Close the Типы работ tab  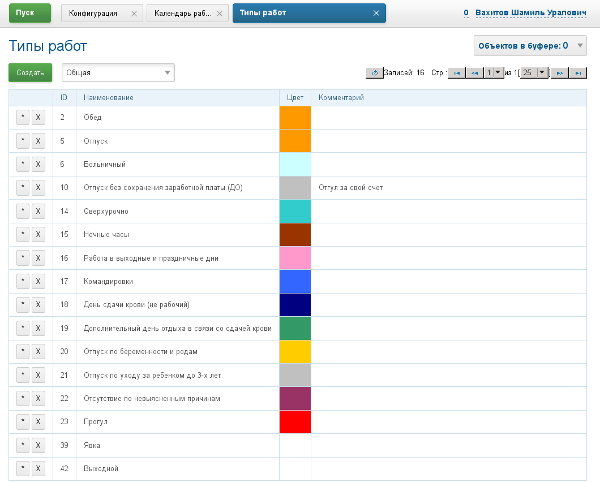click(376, 13)
